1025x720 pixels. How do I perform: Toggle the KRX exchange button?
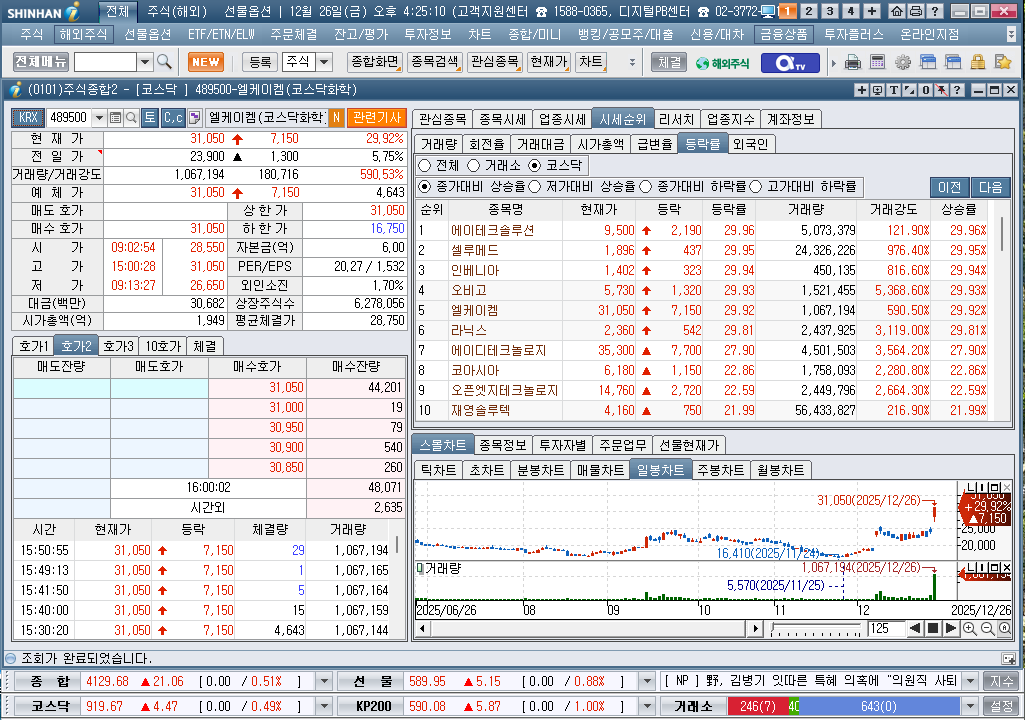pos(28,118)
